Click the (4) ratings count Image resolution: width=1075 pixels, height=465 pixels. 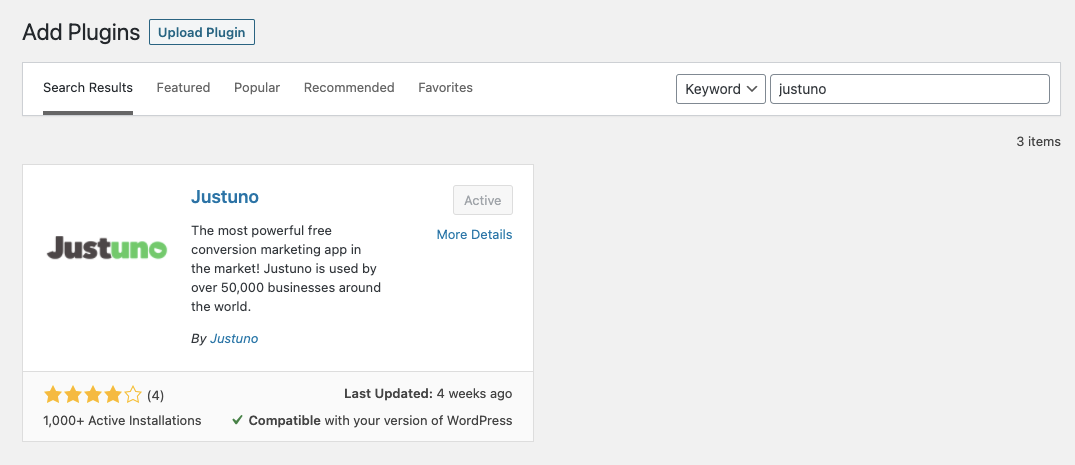[x=156, y=395]
